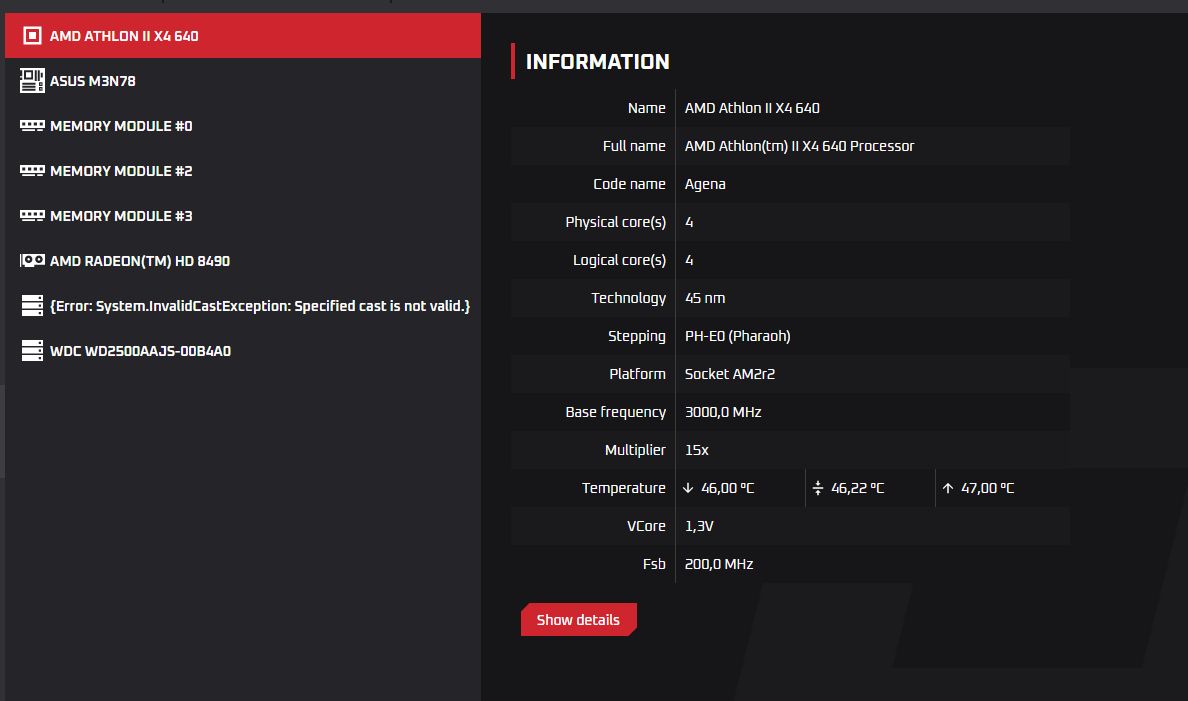Open the WDC WD2500AAJS-00B4A0 drive entry
This screenshot has width=1188, height=701.
tap(242, 351)
